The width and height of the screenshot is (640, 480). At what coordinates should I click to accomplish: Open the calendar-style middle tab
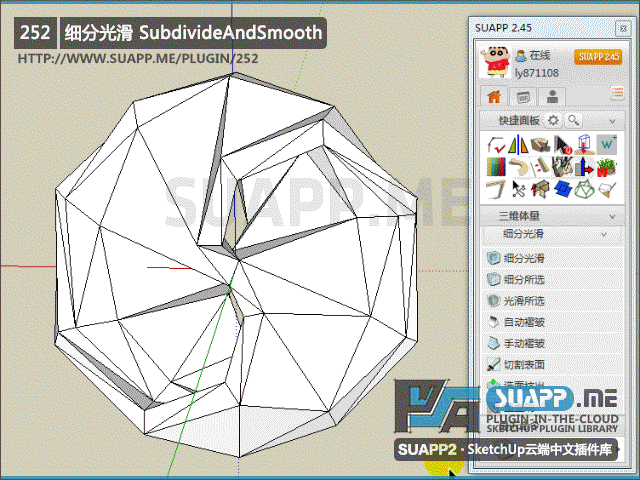pos(522,97)
